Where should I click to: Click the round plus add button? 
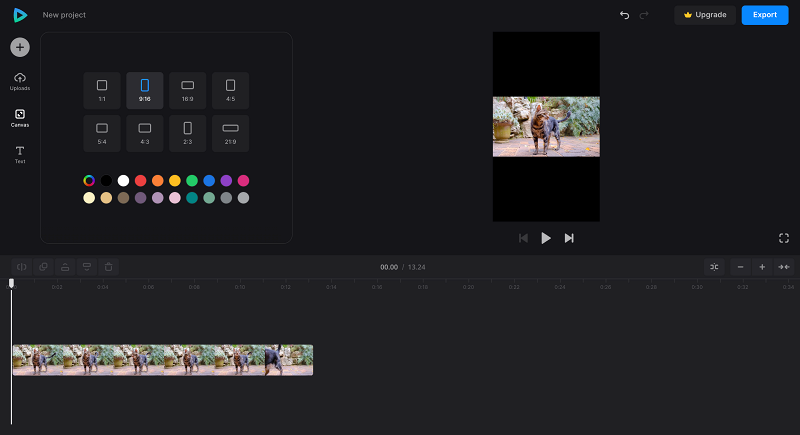coord(20,47)
